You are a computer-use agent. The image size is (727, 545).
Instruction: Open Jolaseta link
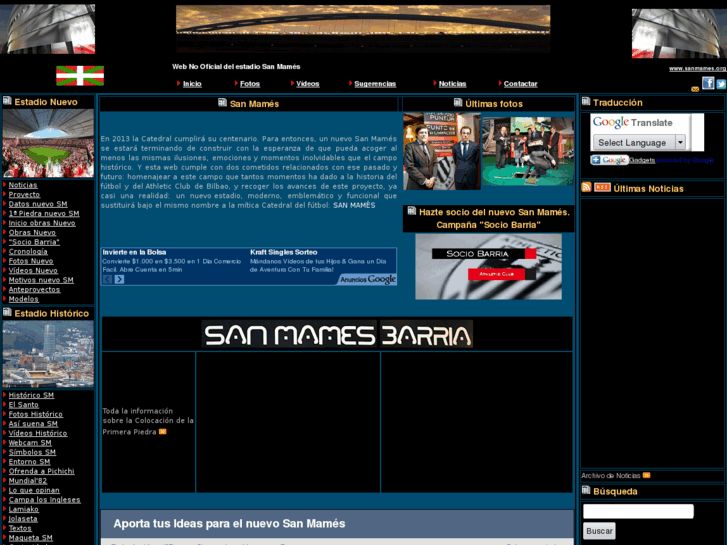23,519
